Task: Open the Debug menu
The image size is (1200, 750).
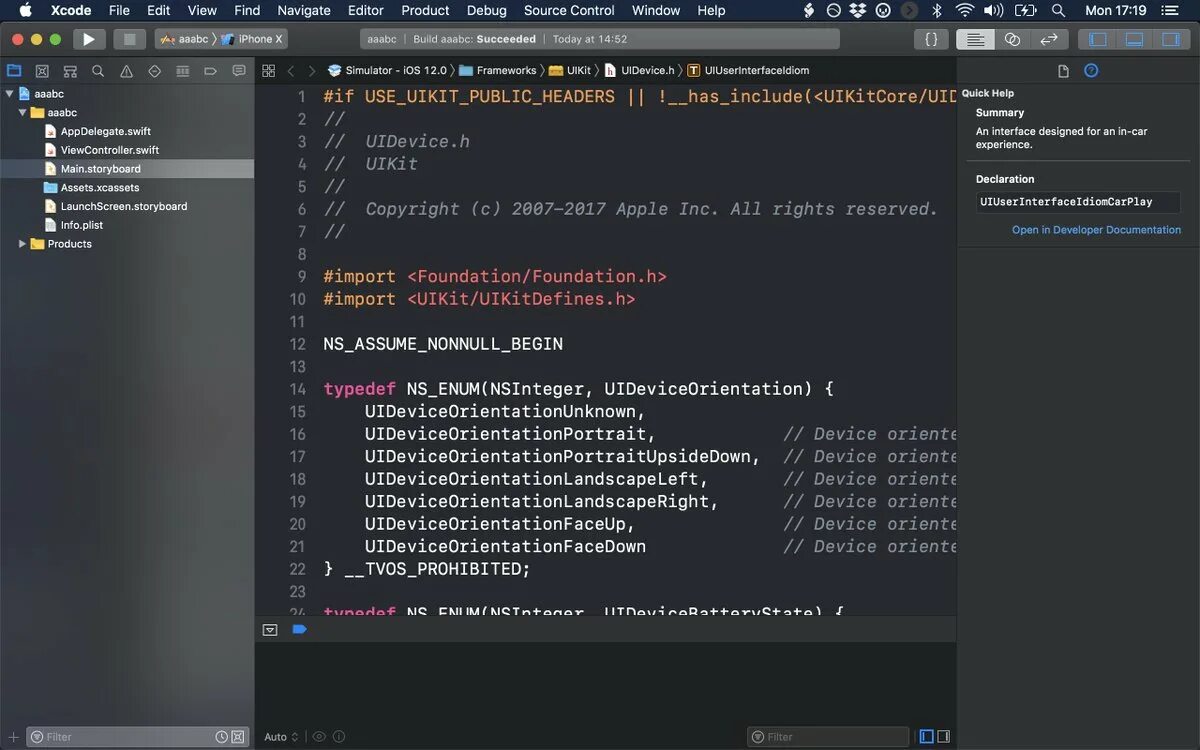Action: [x=486, y=10]
